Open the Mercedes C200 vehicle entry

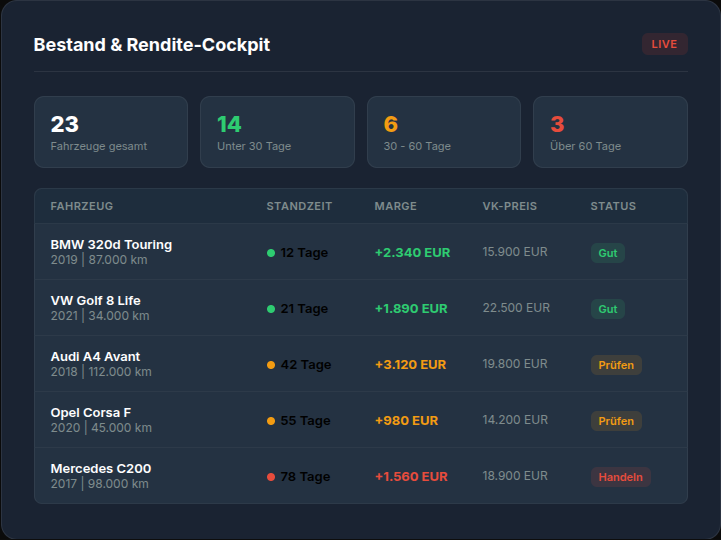click(x=101, y=469)
